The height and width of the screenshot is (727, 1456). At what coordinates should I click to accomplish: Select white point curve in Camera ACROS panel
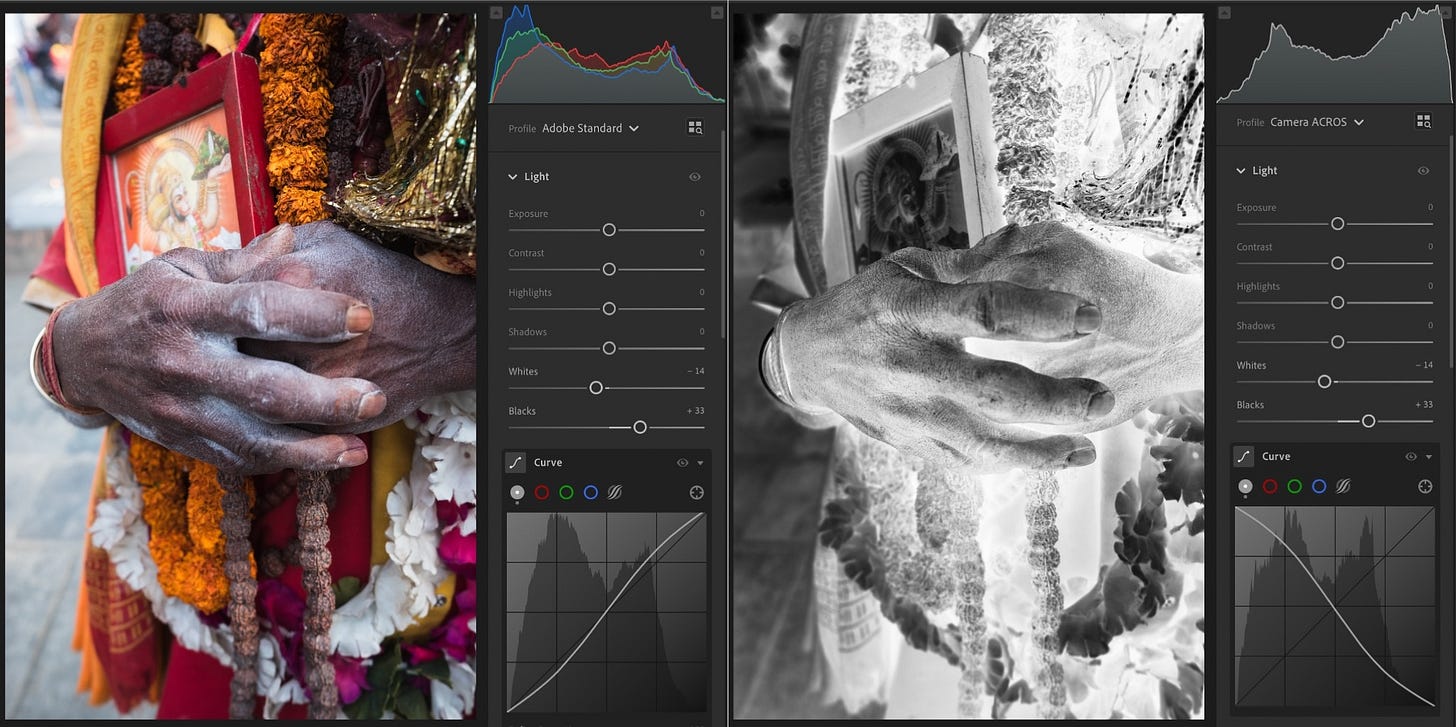(x=1245, y=486)
